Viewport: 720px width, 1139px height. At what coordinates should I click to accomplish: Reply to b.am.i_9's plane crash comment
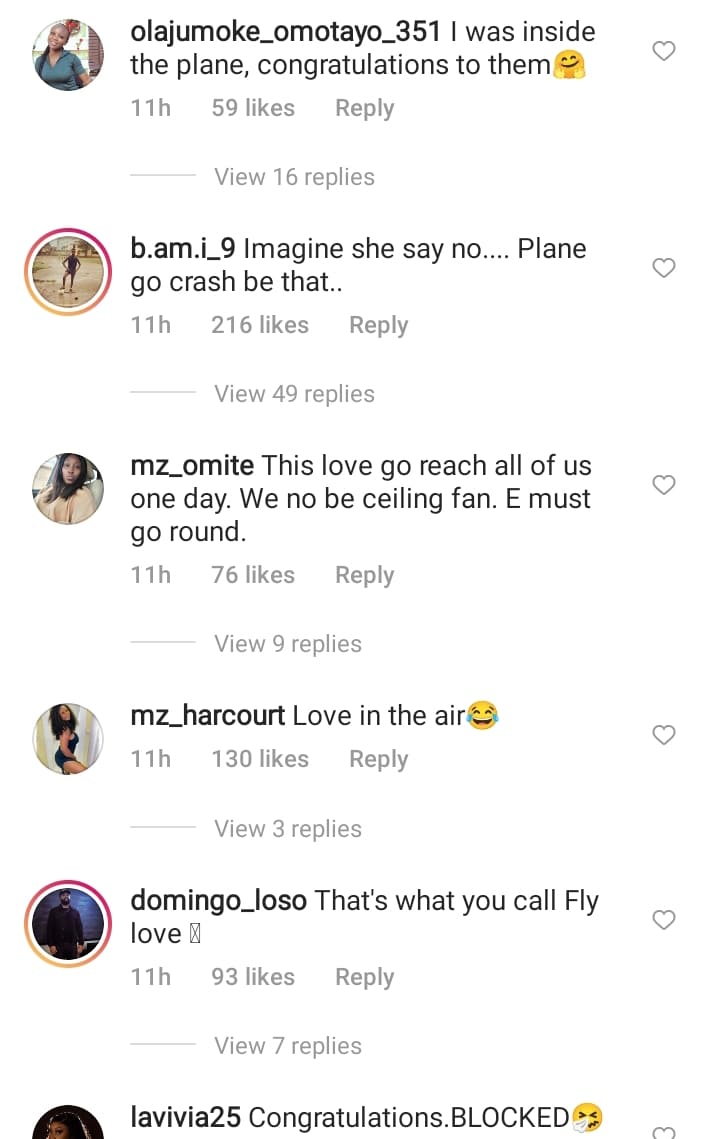[x=378, y=325]
